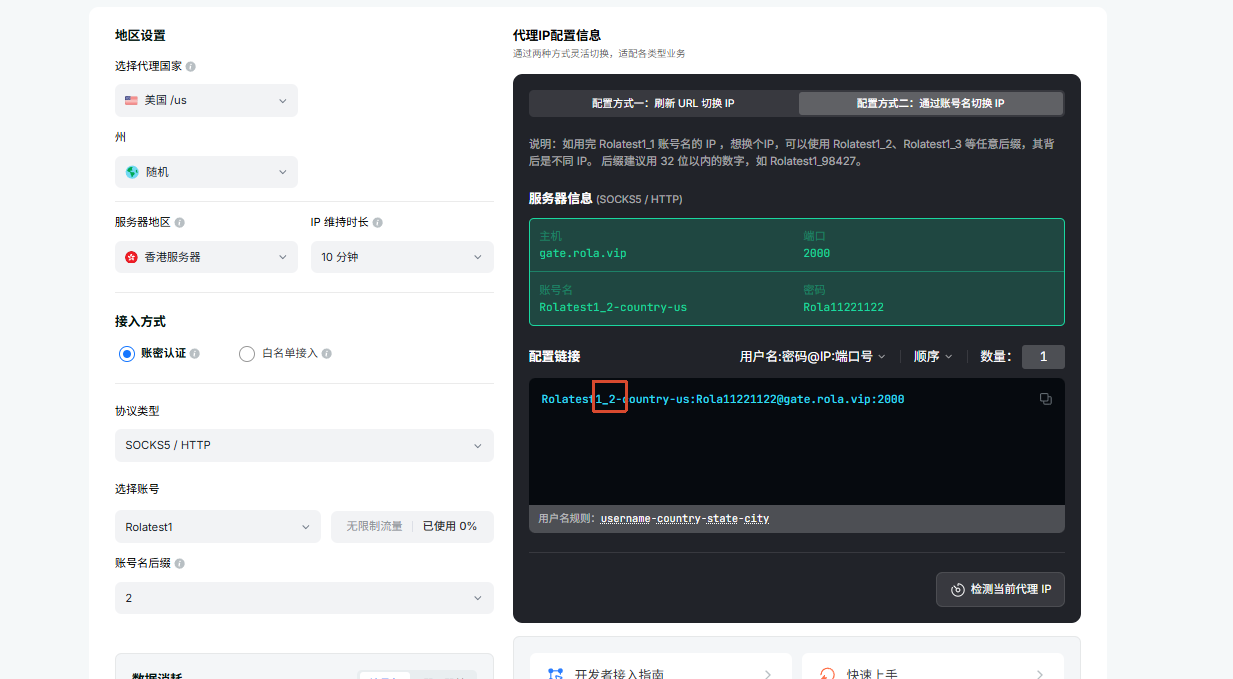Click the 检测当前代理 IP button
1233x679 pixels.
1000,589
